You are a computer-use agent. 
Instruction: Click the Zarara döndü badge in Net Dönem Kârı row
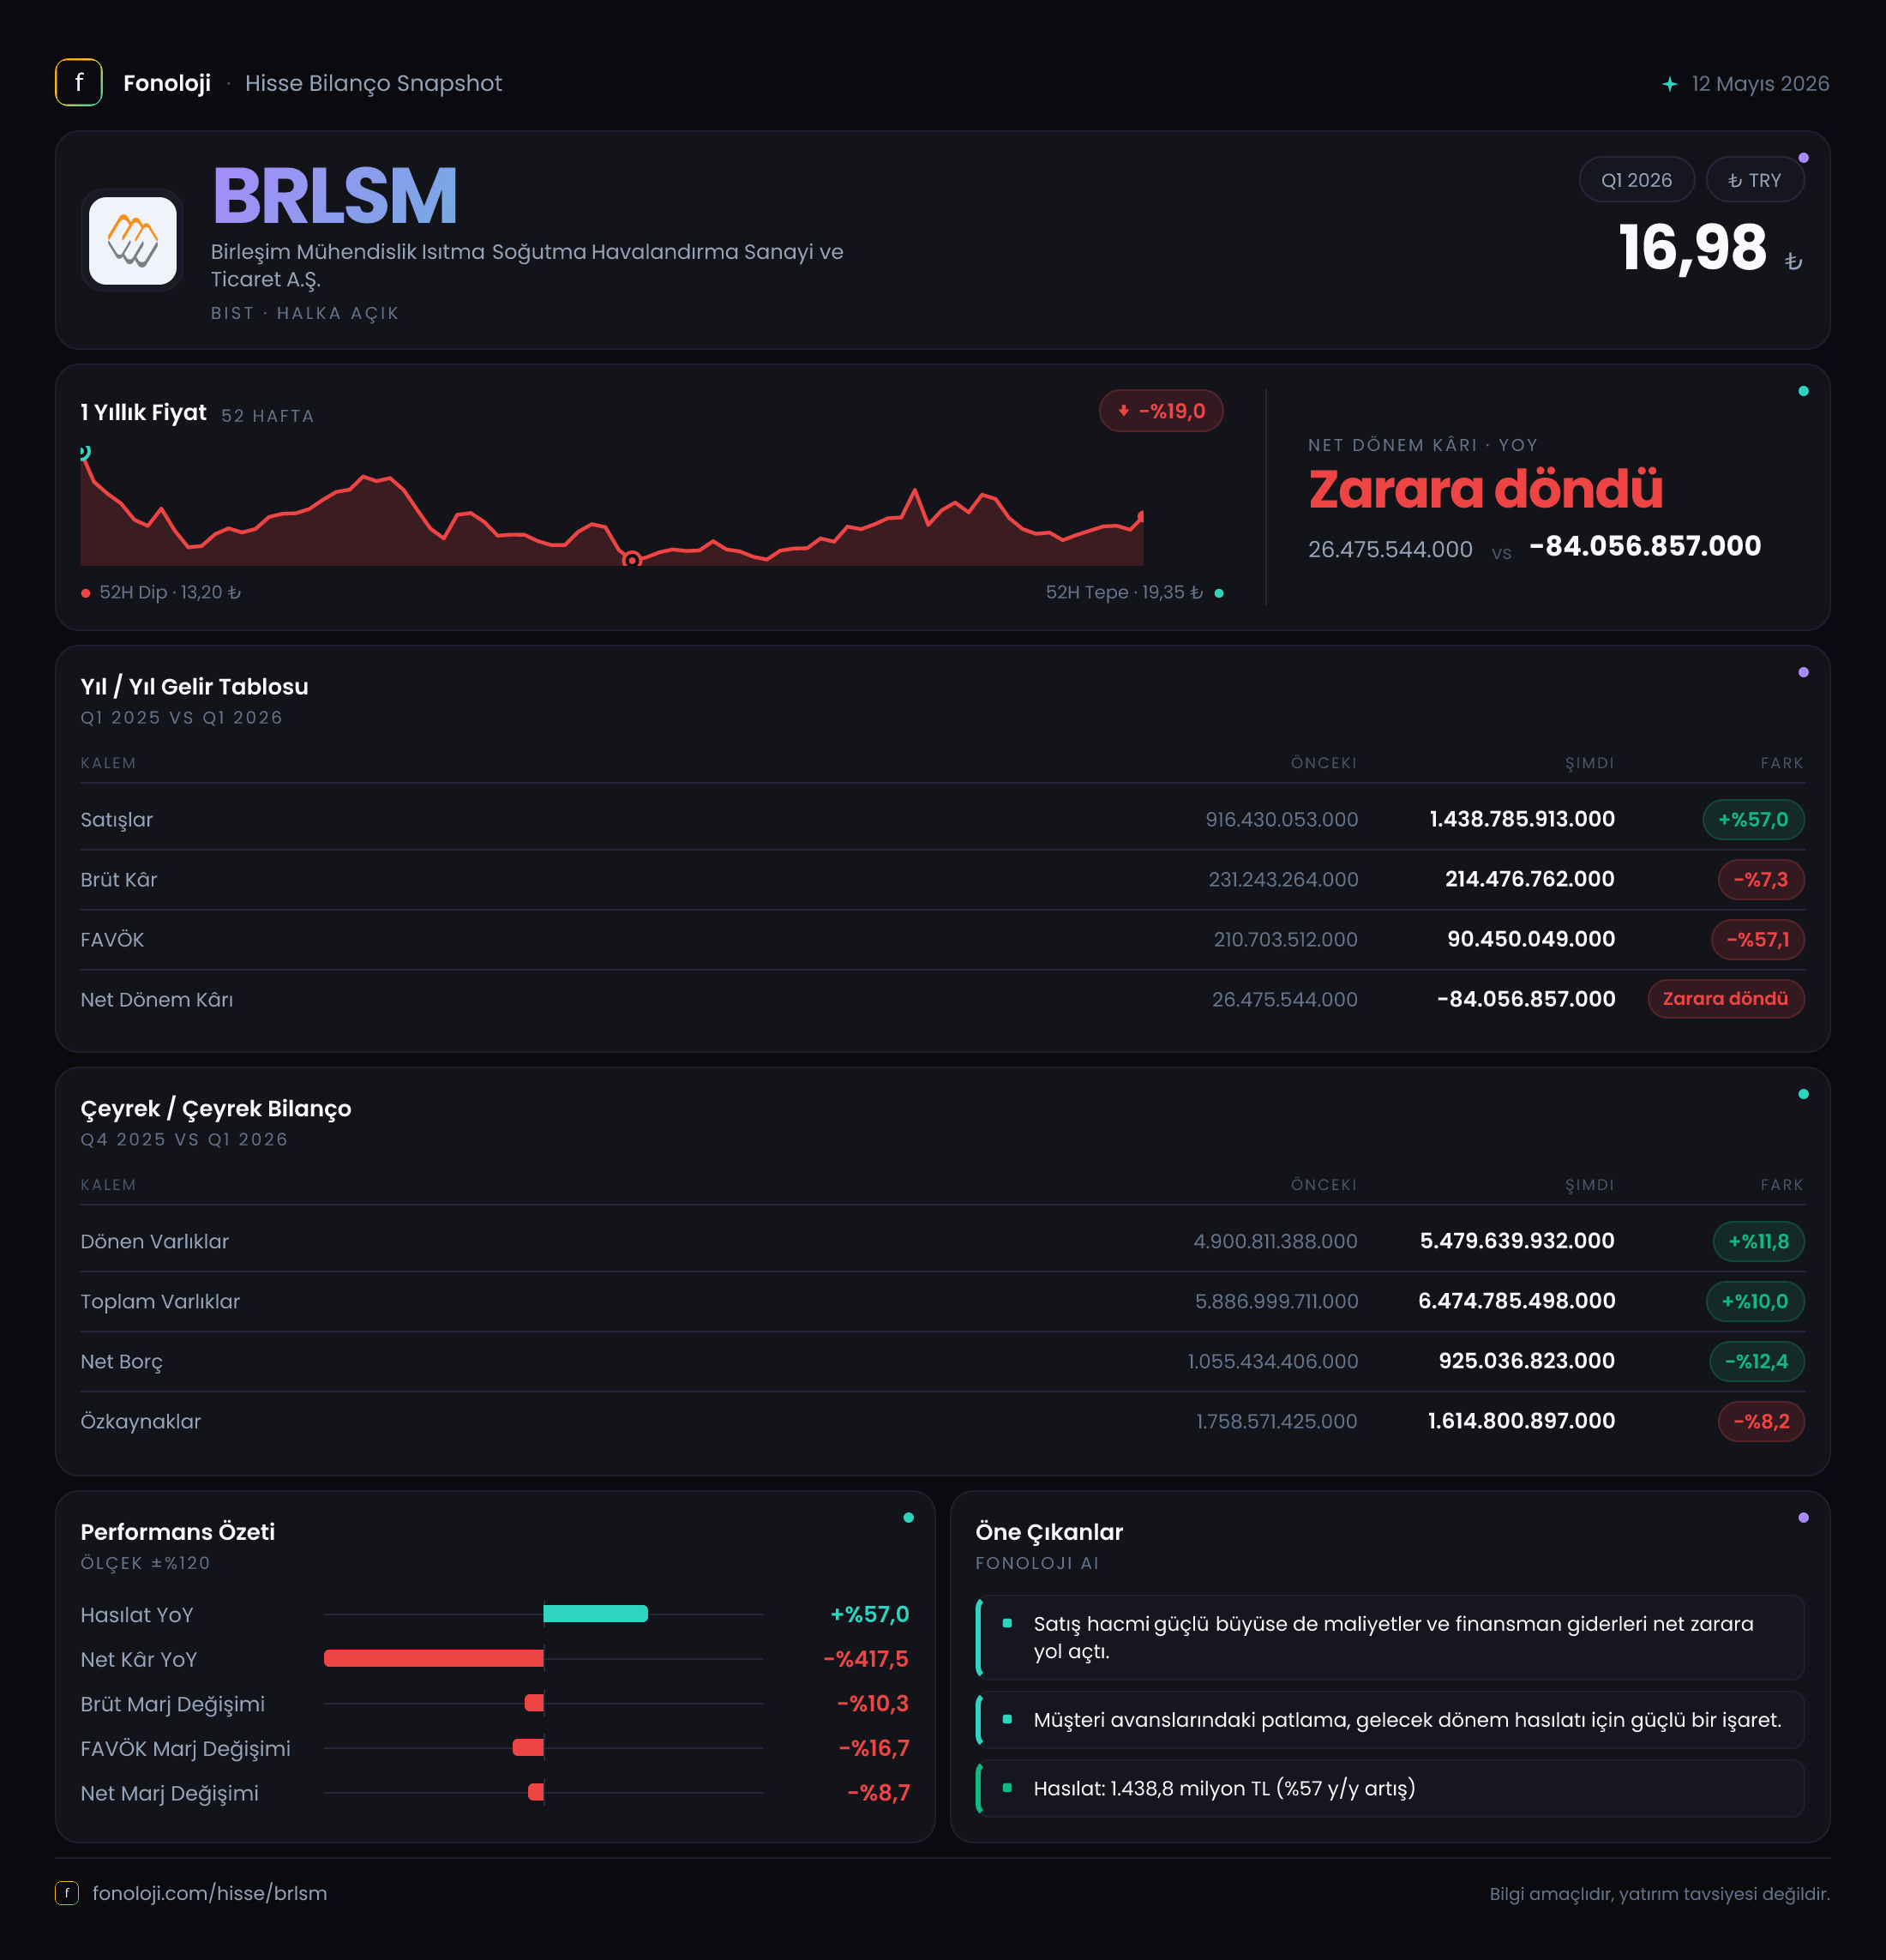click(x=1725, y=999)
